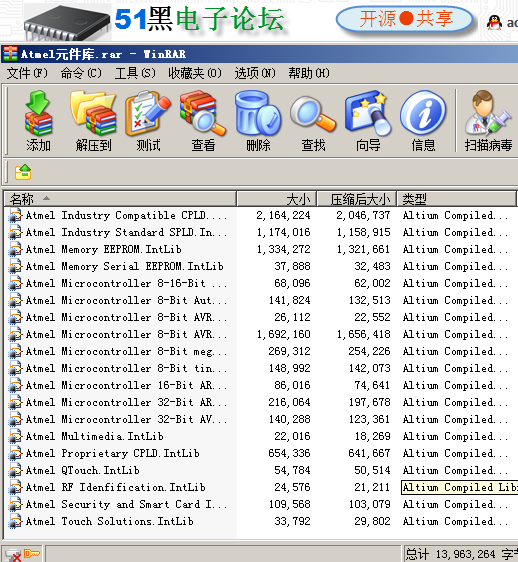Screen dimensions: 518x562
Task: Click the file icon of Atmel Memory EEPROM.IntLib
Action: [x=15, y=249]
